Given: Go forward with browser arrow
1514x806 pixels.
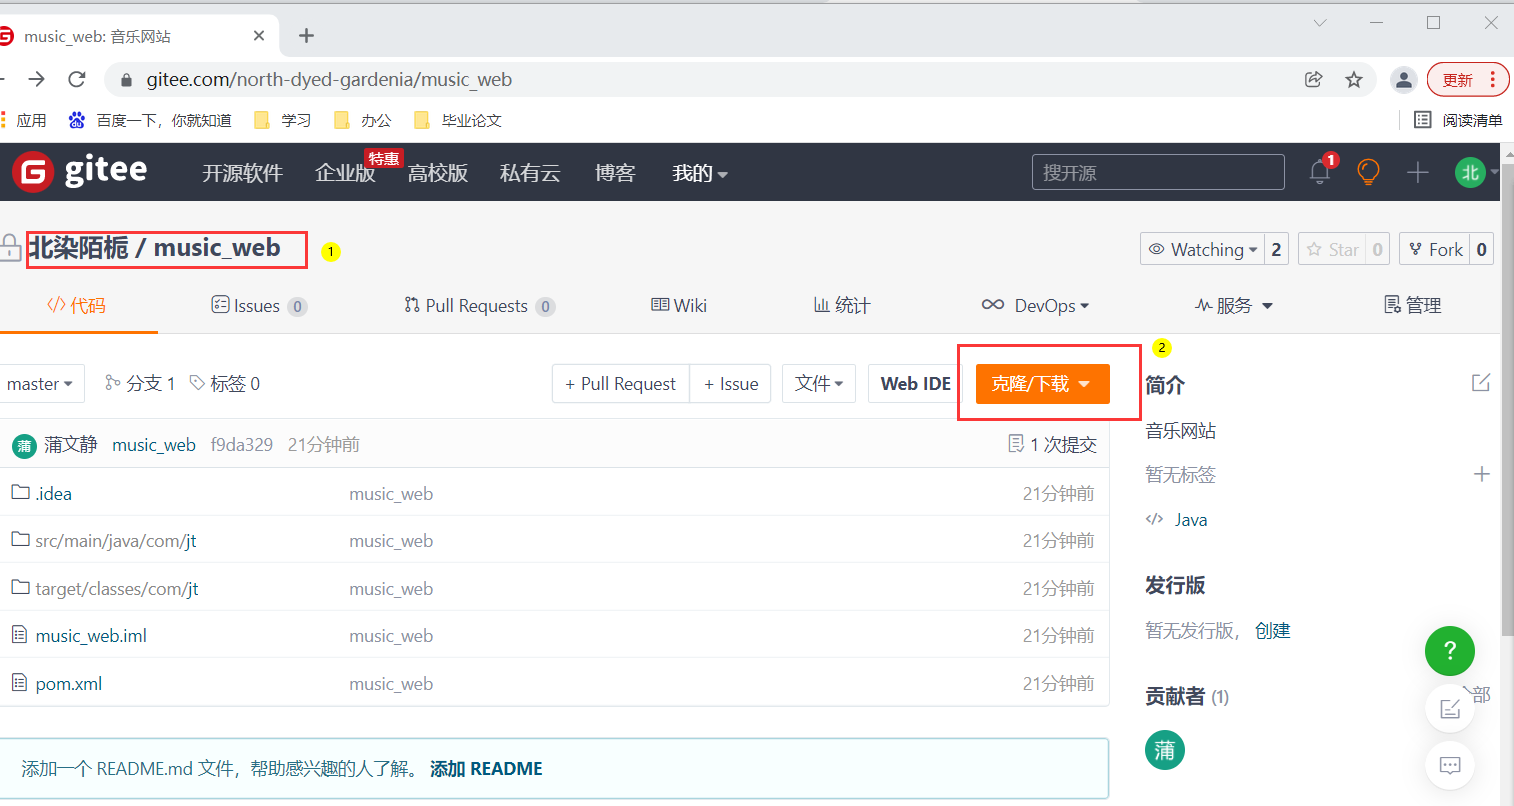Looking at the screenshot, I should pos(37,79).
